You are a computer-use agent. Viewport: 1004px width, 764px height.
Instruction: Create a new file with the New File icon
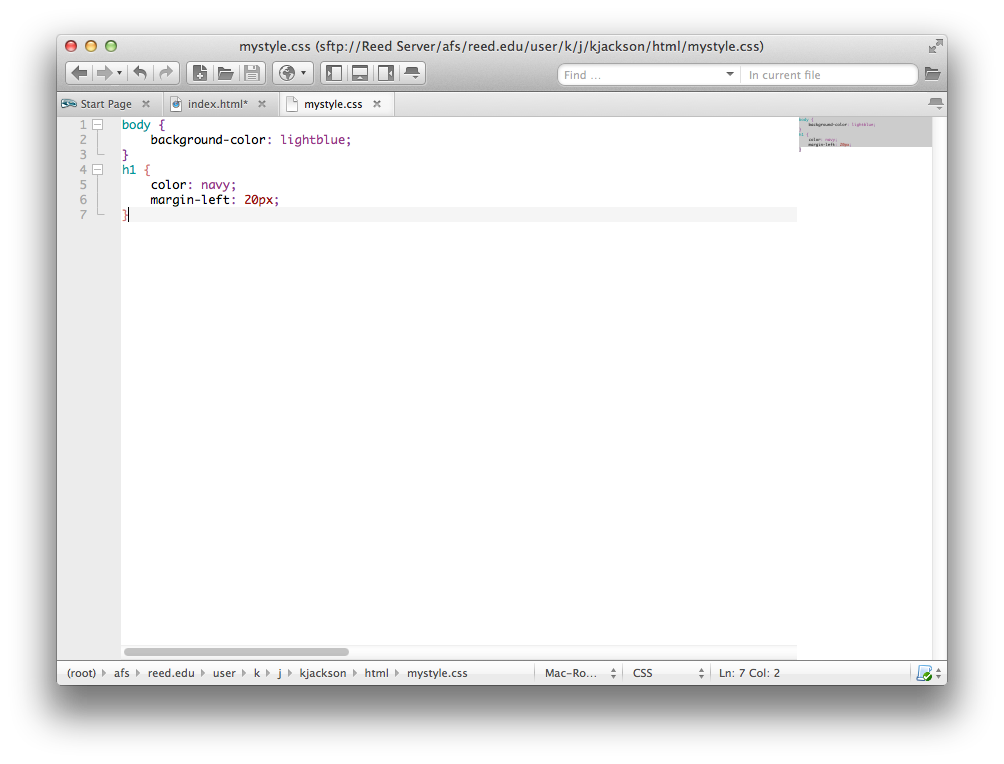point(200,73)
